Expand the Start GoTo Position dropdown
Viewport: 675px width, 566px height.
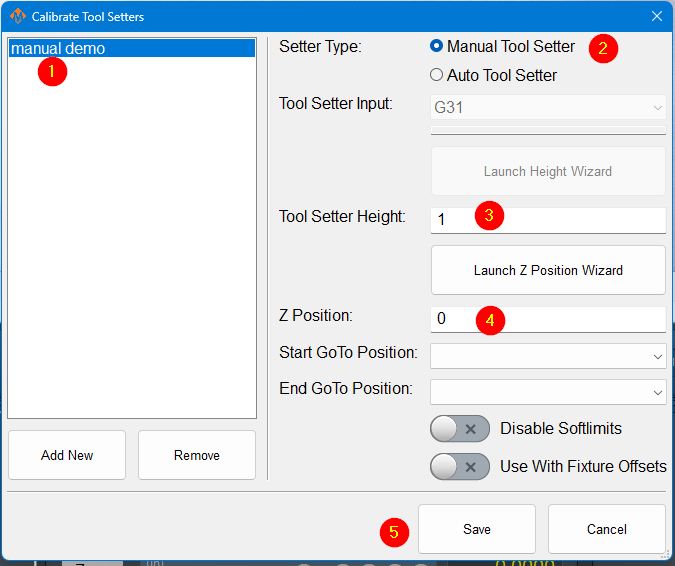click(548, 355)
